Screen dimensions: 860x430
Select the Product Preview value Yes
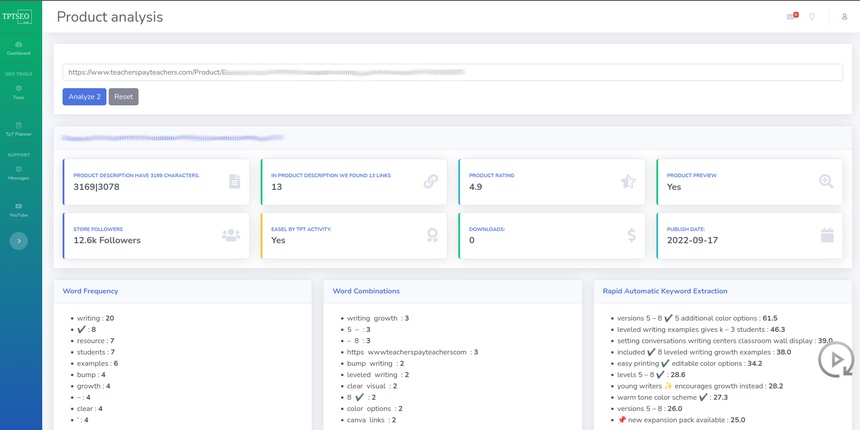pos(674,187)
